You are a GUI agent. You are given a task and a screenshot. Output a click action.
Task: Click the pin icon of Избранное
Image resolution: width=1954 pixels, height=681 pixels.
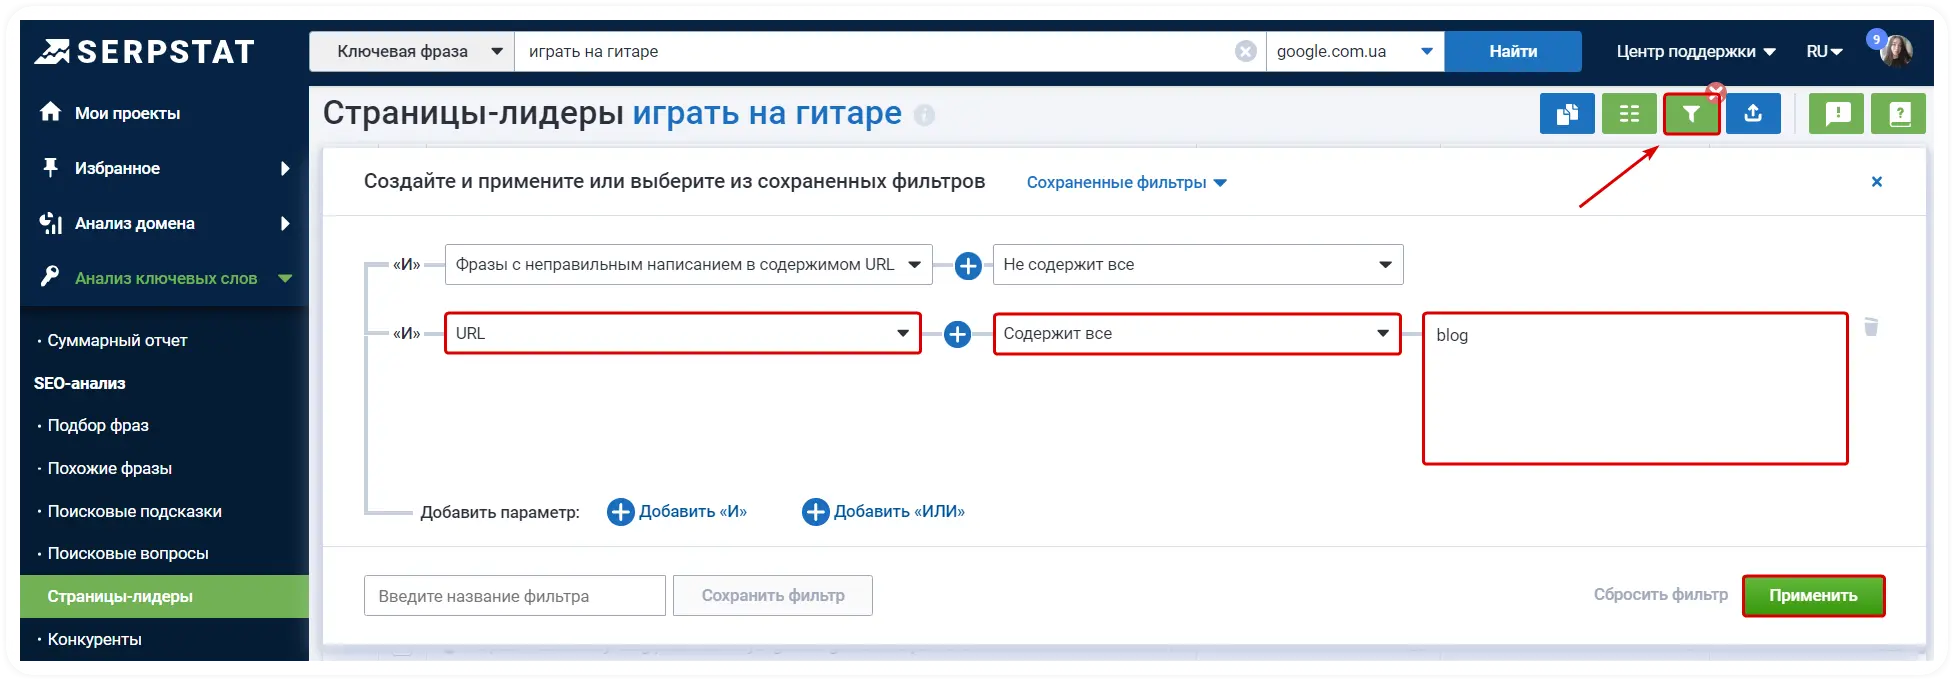(x=50, y=167)
